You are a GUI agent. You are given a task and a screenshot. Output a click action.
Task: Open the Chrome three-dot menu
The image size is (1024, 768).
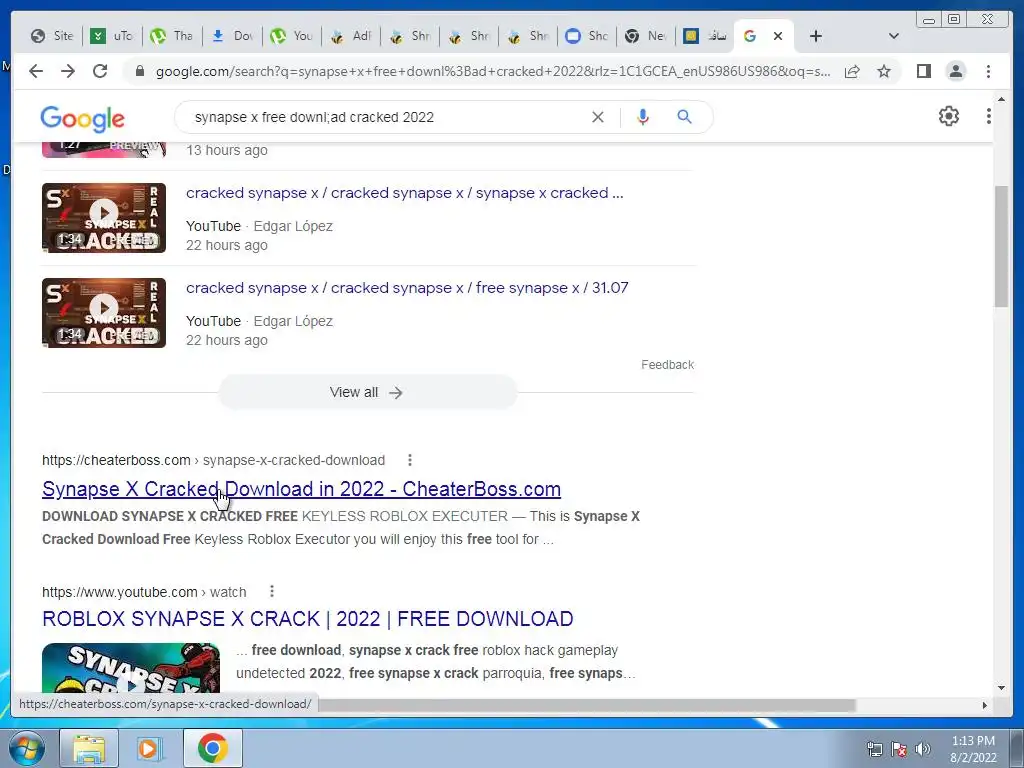tap(988, 71)
